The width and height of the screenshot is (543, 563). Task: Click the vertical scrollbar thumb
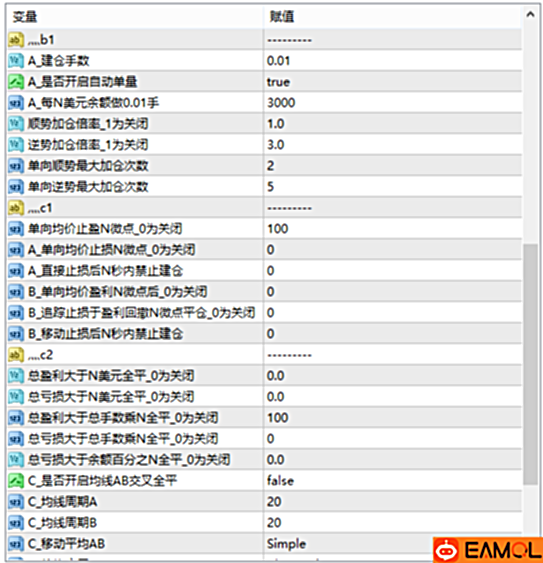click(x=530, y=364)
